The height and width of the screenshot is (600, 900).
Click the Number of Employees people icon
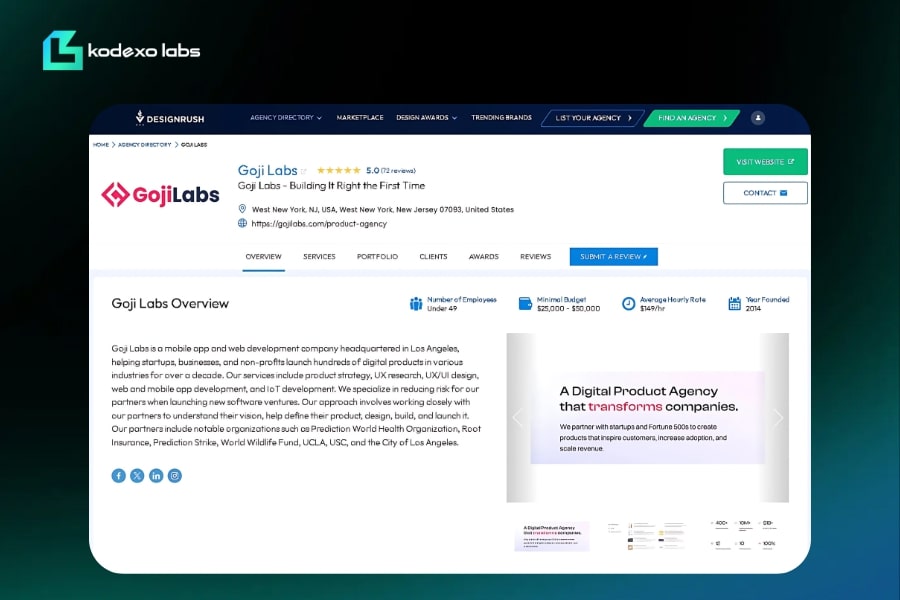coord(416,304)
